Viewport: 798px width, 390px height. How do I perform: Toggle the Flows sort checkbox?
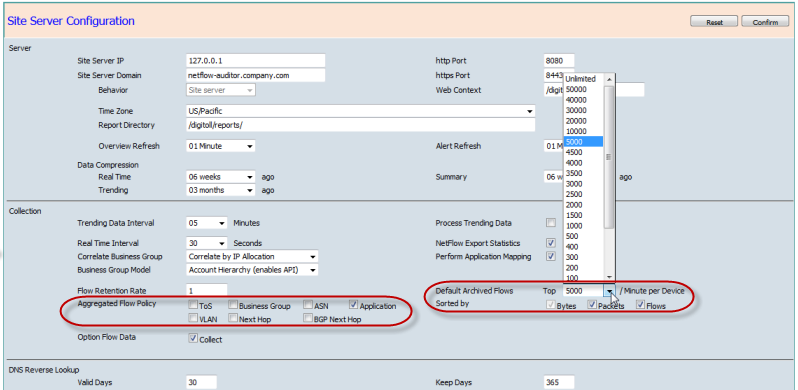tap(641, 305)
